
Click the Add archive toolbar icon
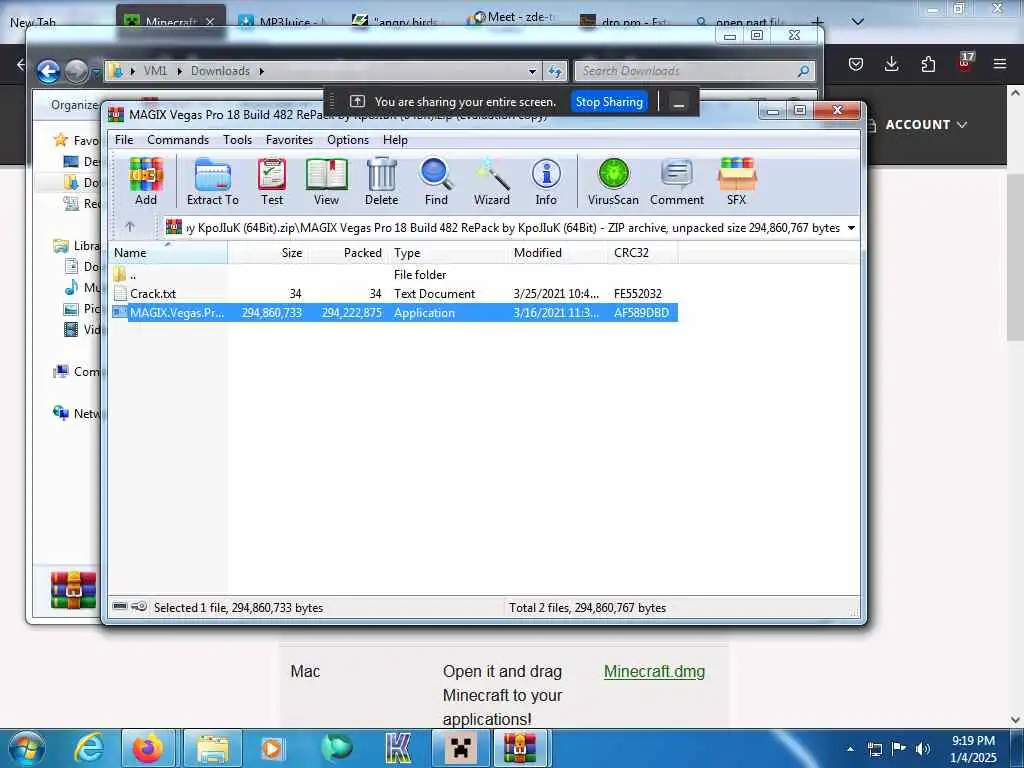146,182
